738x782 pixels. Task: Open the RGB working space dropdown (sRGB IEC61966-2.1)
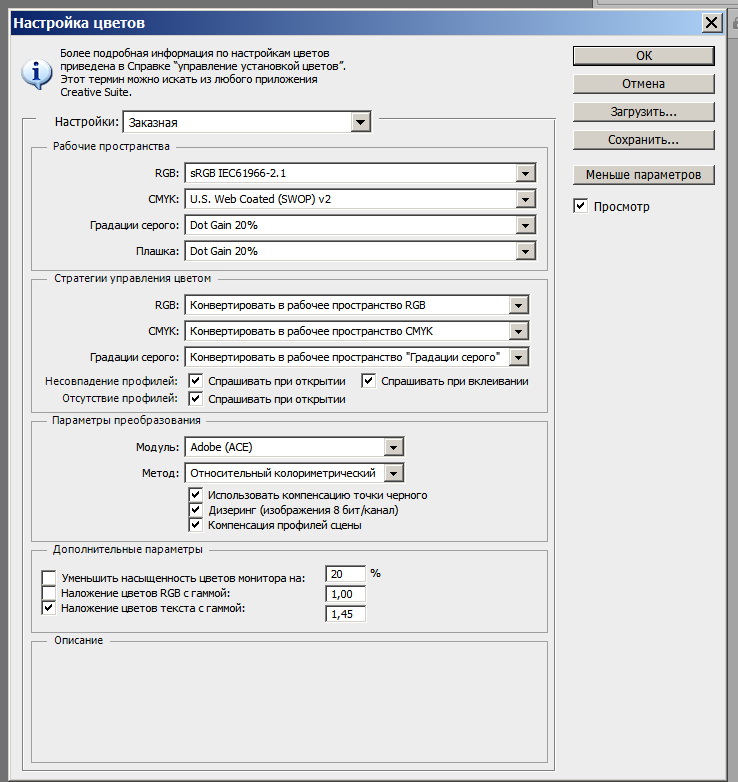click(360, 173)
